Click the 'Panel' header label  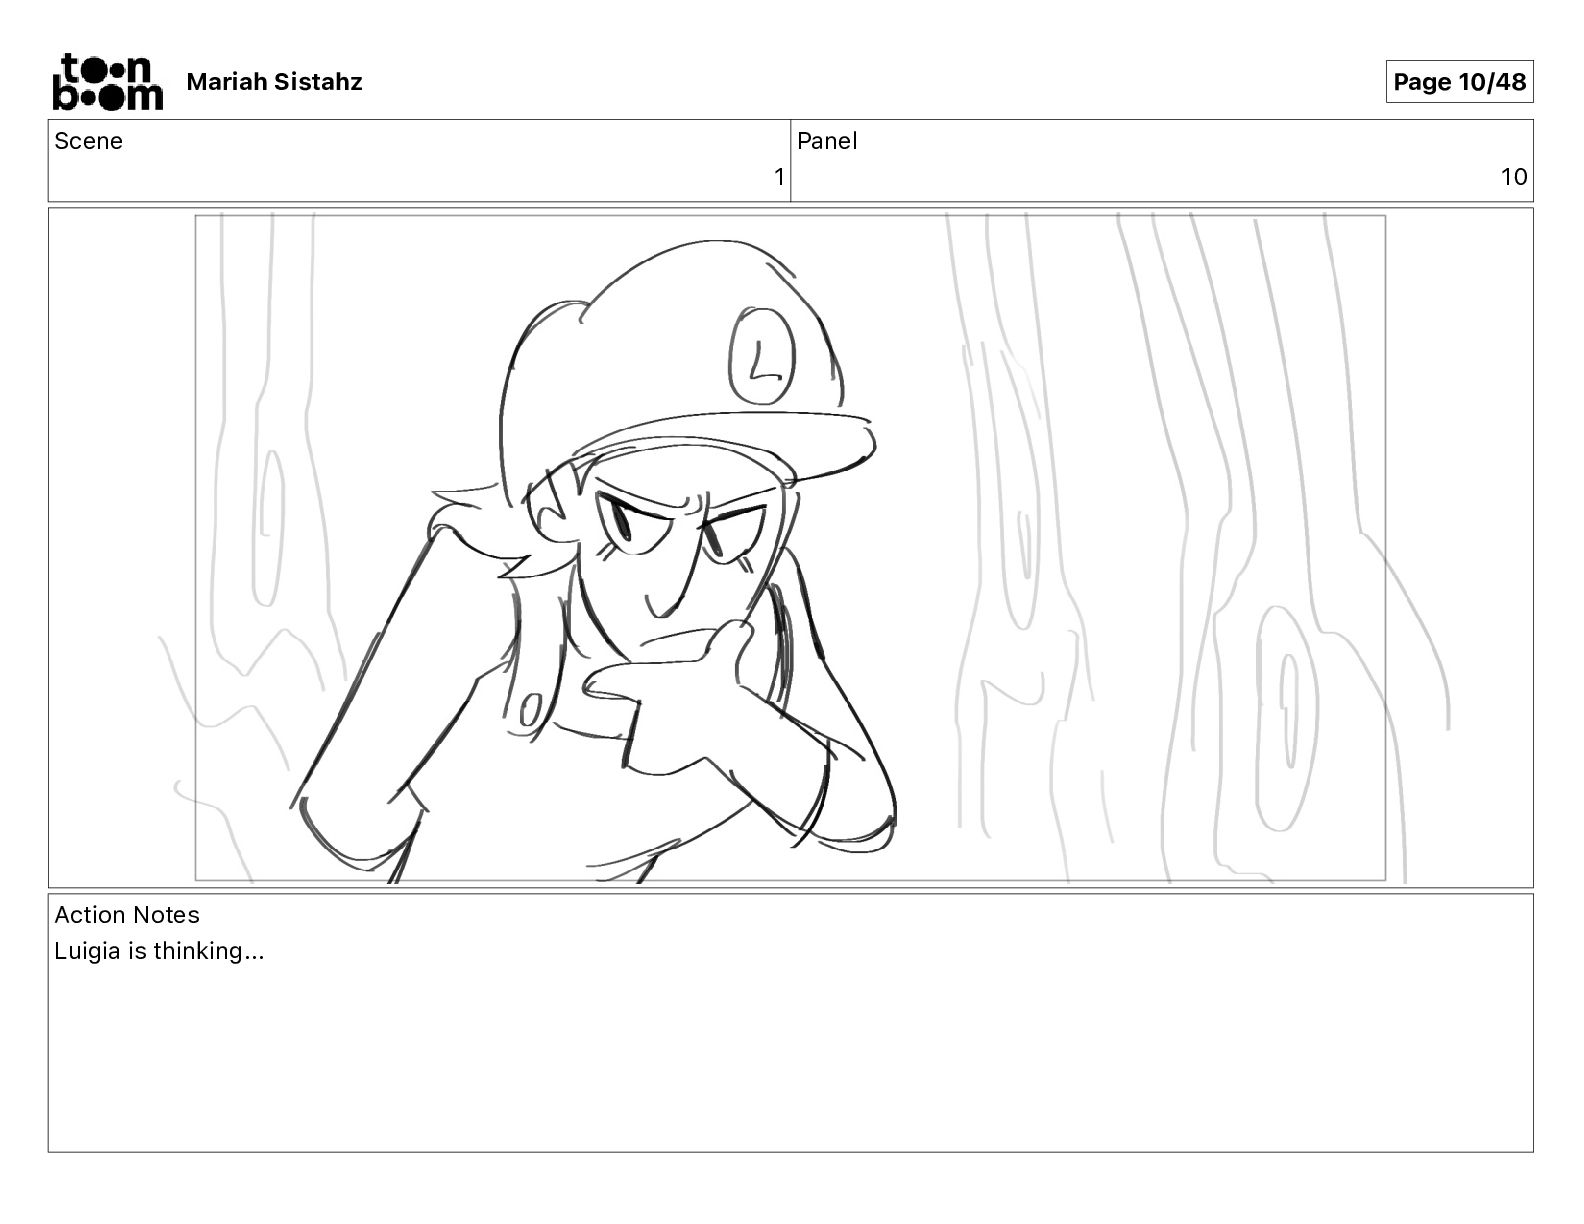[x=827, y=141]
